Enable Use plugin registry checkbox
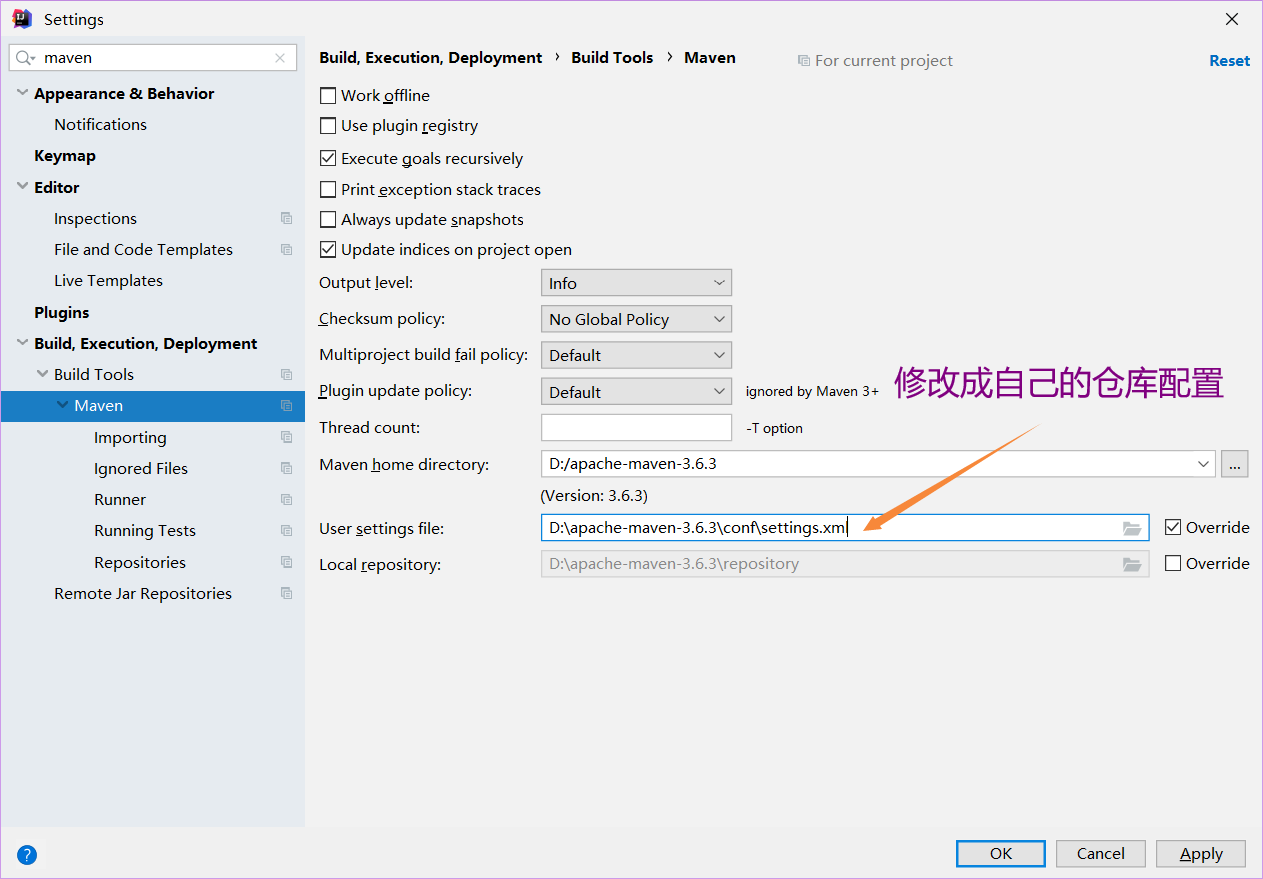 [327, 126]
